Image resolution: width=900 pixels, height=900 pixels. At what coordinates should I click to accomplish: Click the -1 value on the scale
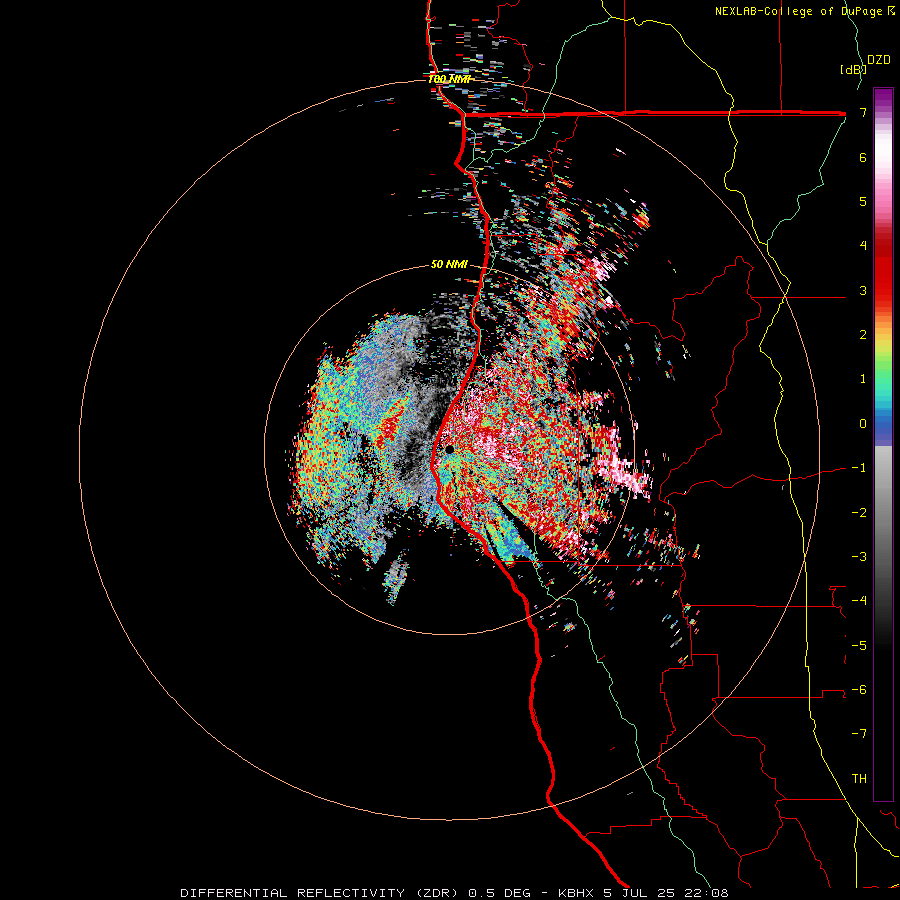point(859,468)
